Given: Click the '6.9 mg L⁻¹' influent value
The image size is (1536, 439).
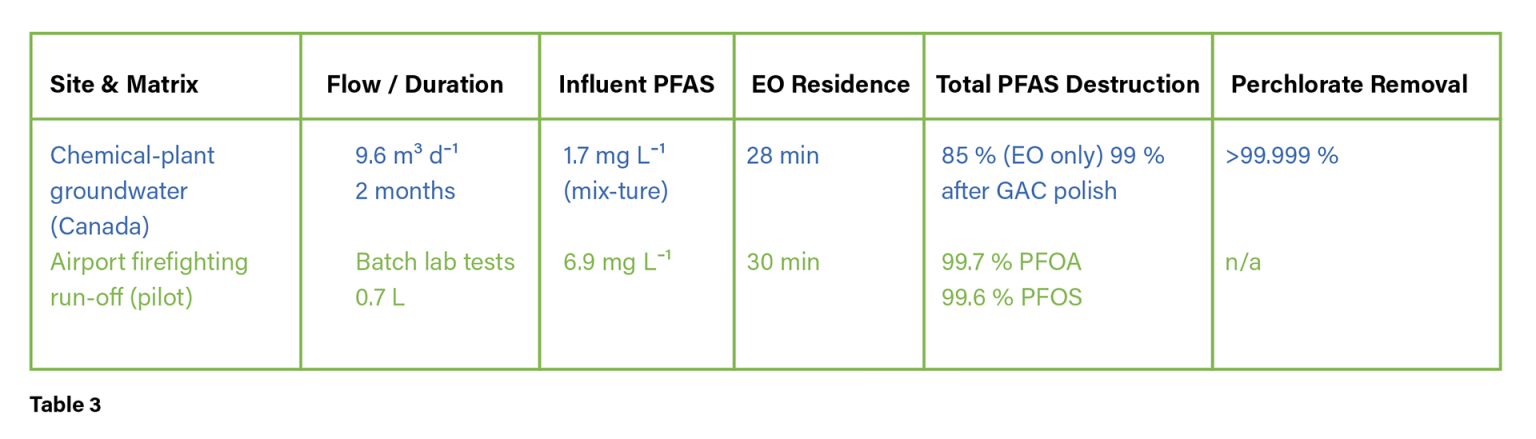Looking at the screenshot, I should click(617, 262).
